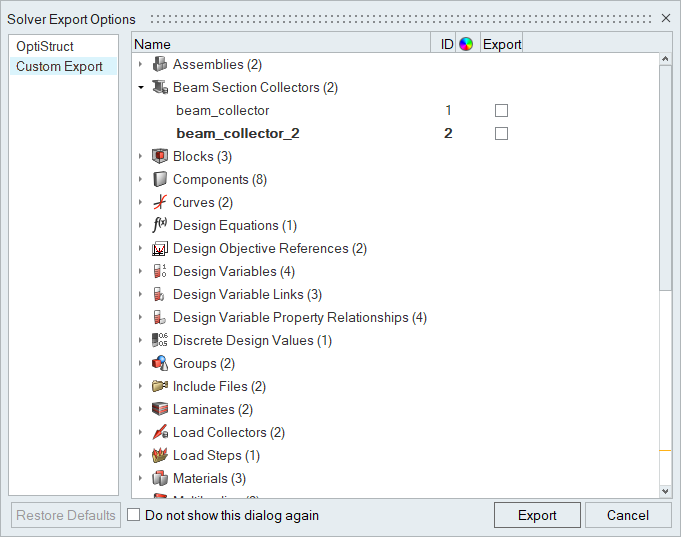The width and height of the screenshot is (681, 537).
Task: Click the Design Equations f(x) icon
Action: (159, 226)
